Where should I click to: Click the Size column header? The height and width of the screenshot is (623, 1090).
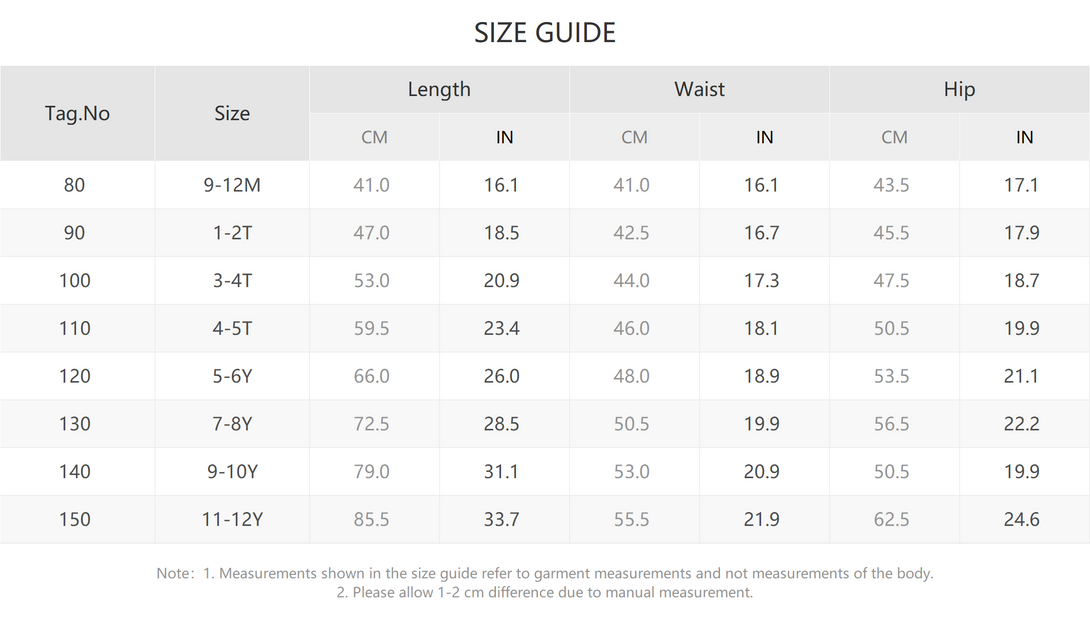click(232, 113)
